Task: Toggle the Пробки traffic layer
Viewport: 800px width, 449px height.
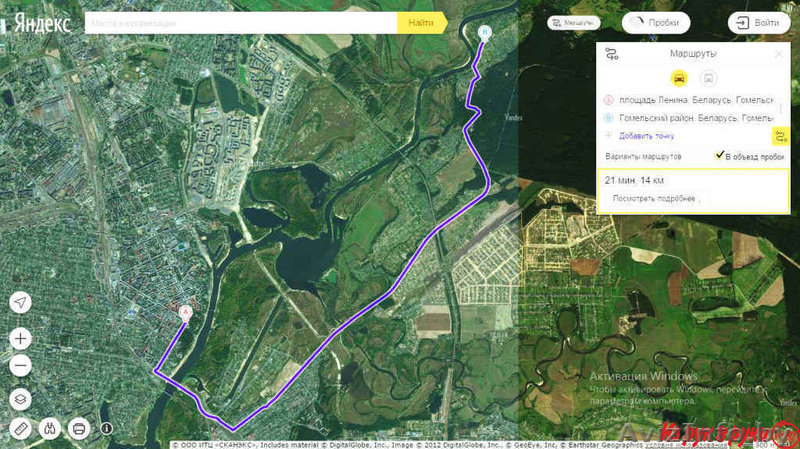Action: (656, 22)
